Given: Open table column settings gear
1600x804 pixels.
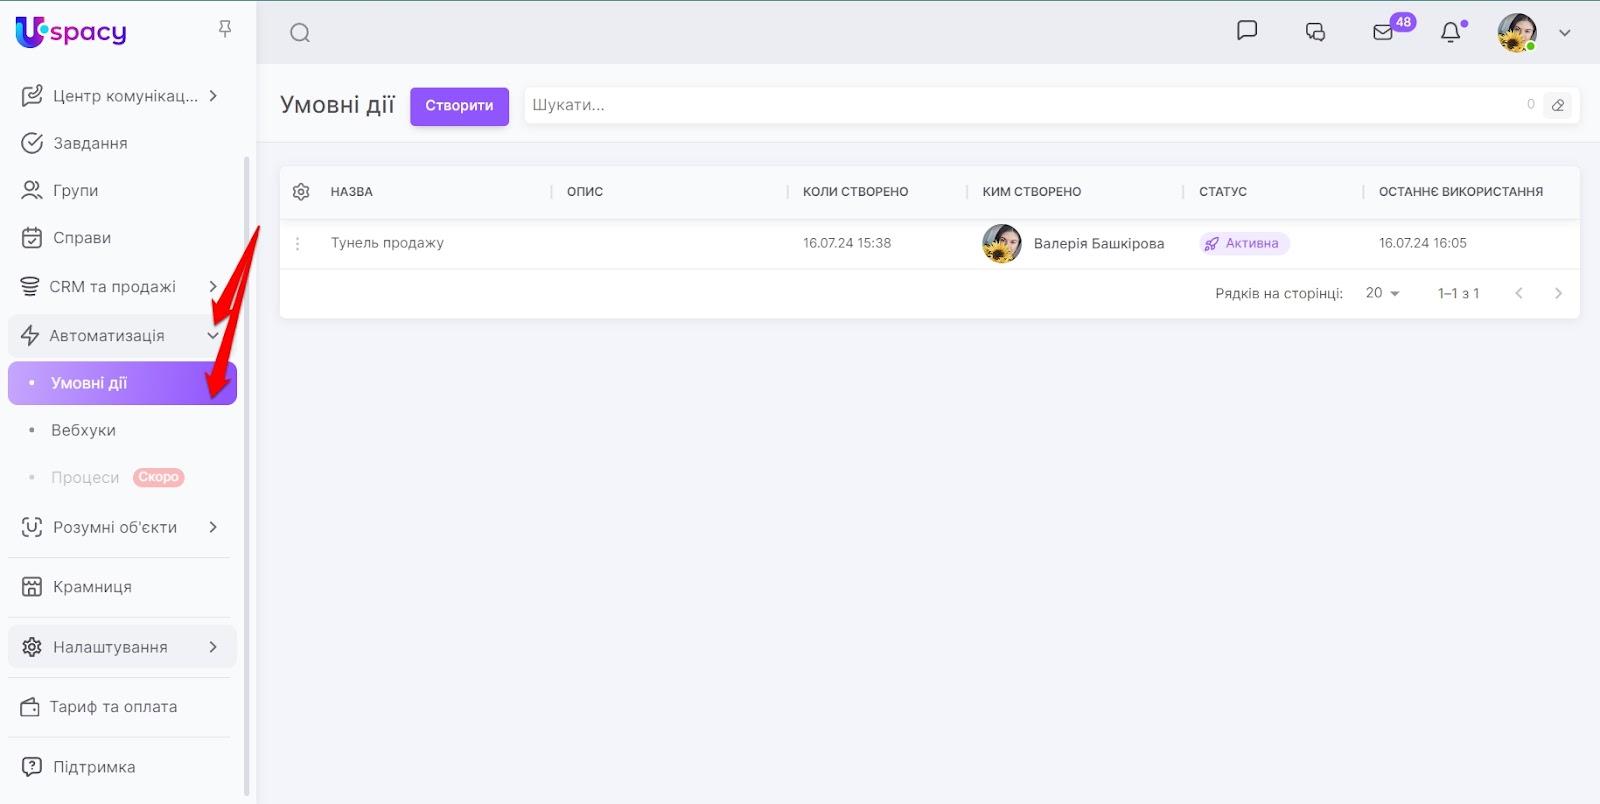Looking at the screenshot, I should point(301,192).
